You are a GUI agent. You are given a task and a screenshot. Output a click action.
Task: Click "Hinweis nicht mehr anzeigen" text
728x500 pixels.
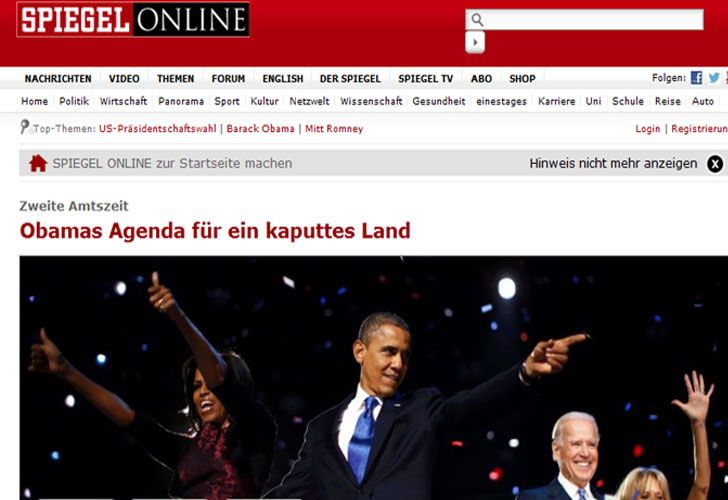pos(613,163)
